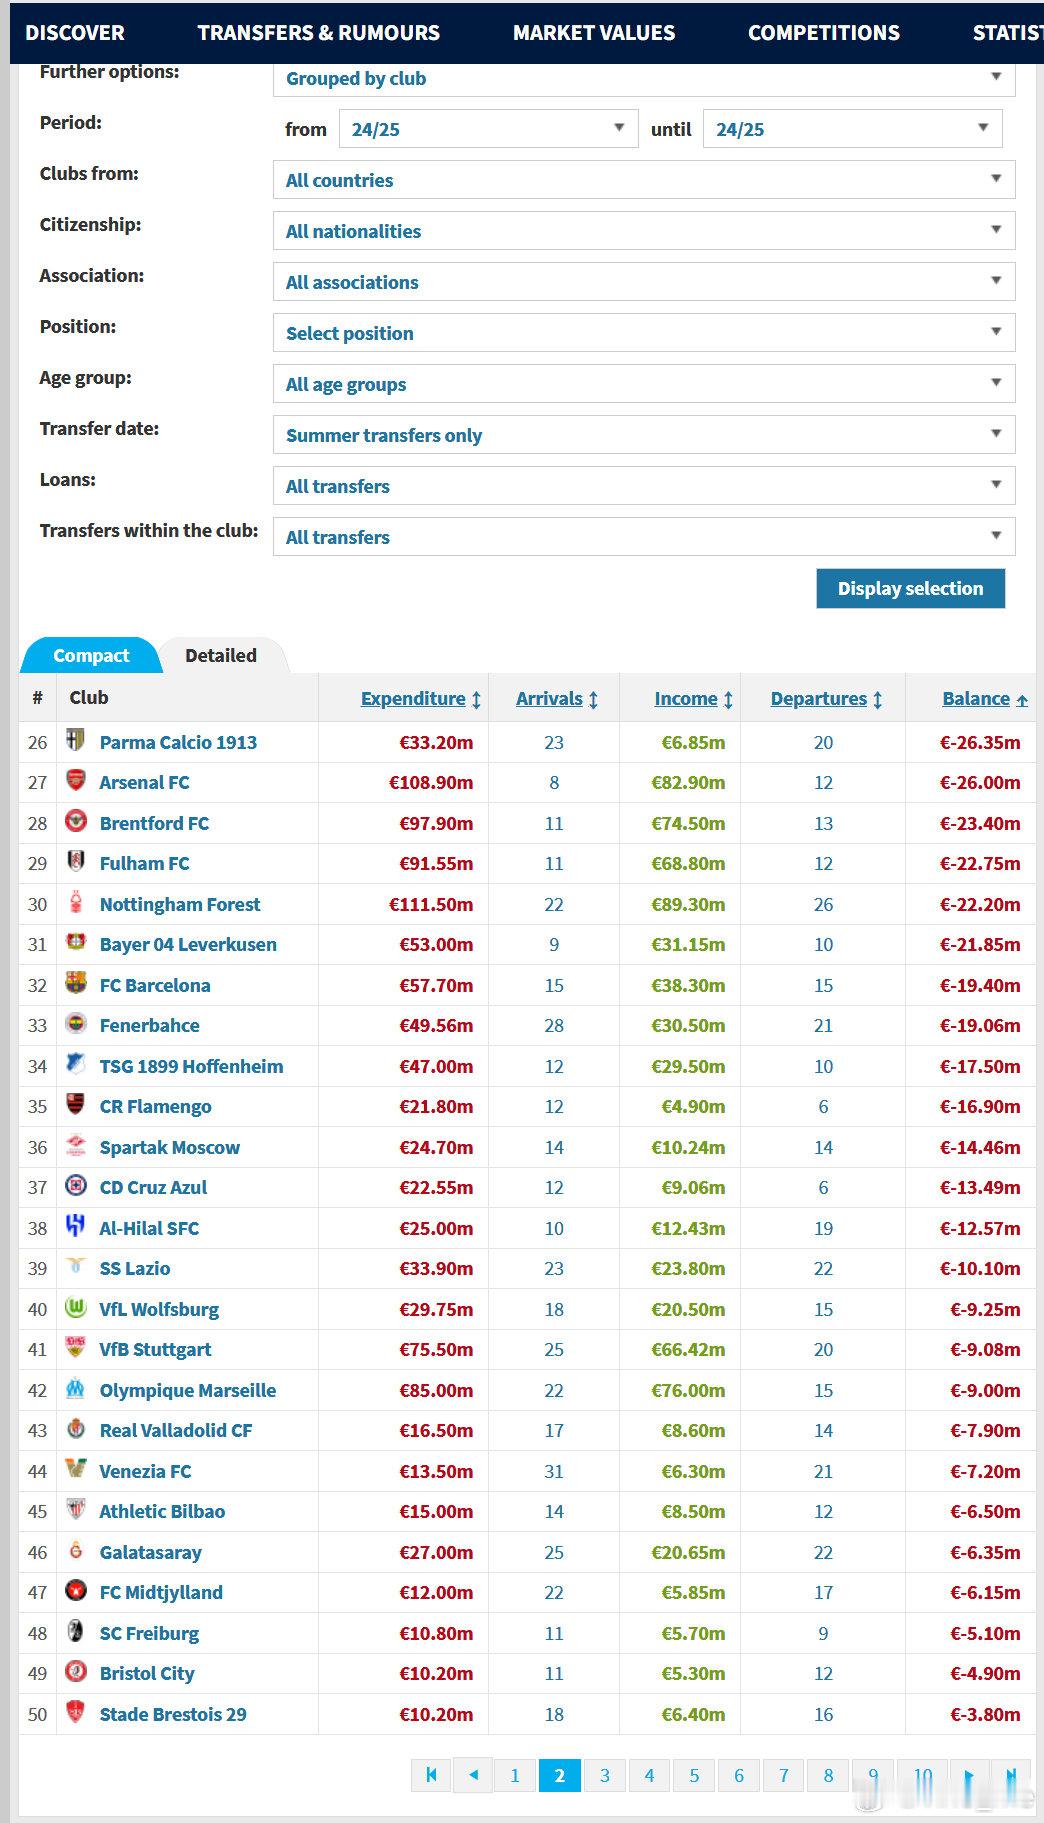Click the Fulham FC club crest
Viewport: 1044px width, 1823px height.
pyautogui.click(x=75, y=861)
